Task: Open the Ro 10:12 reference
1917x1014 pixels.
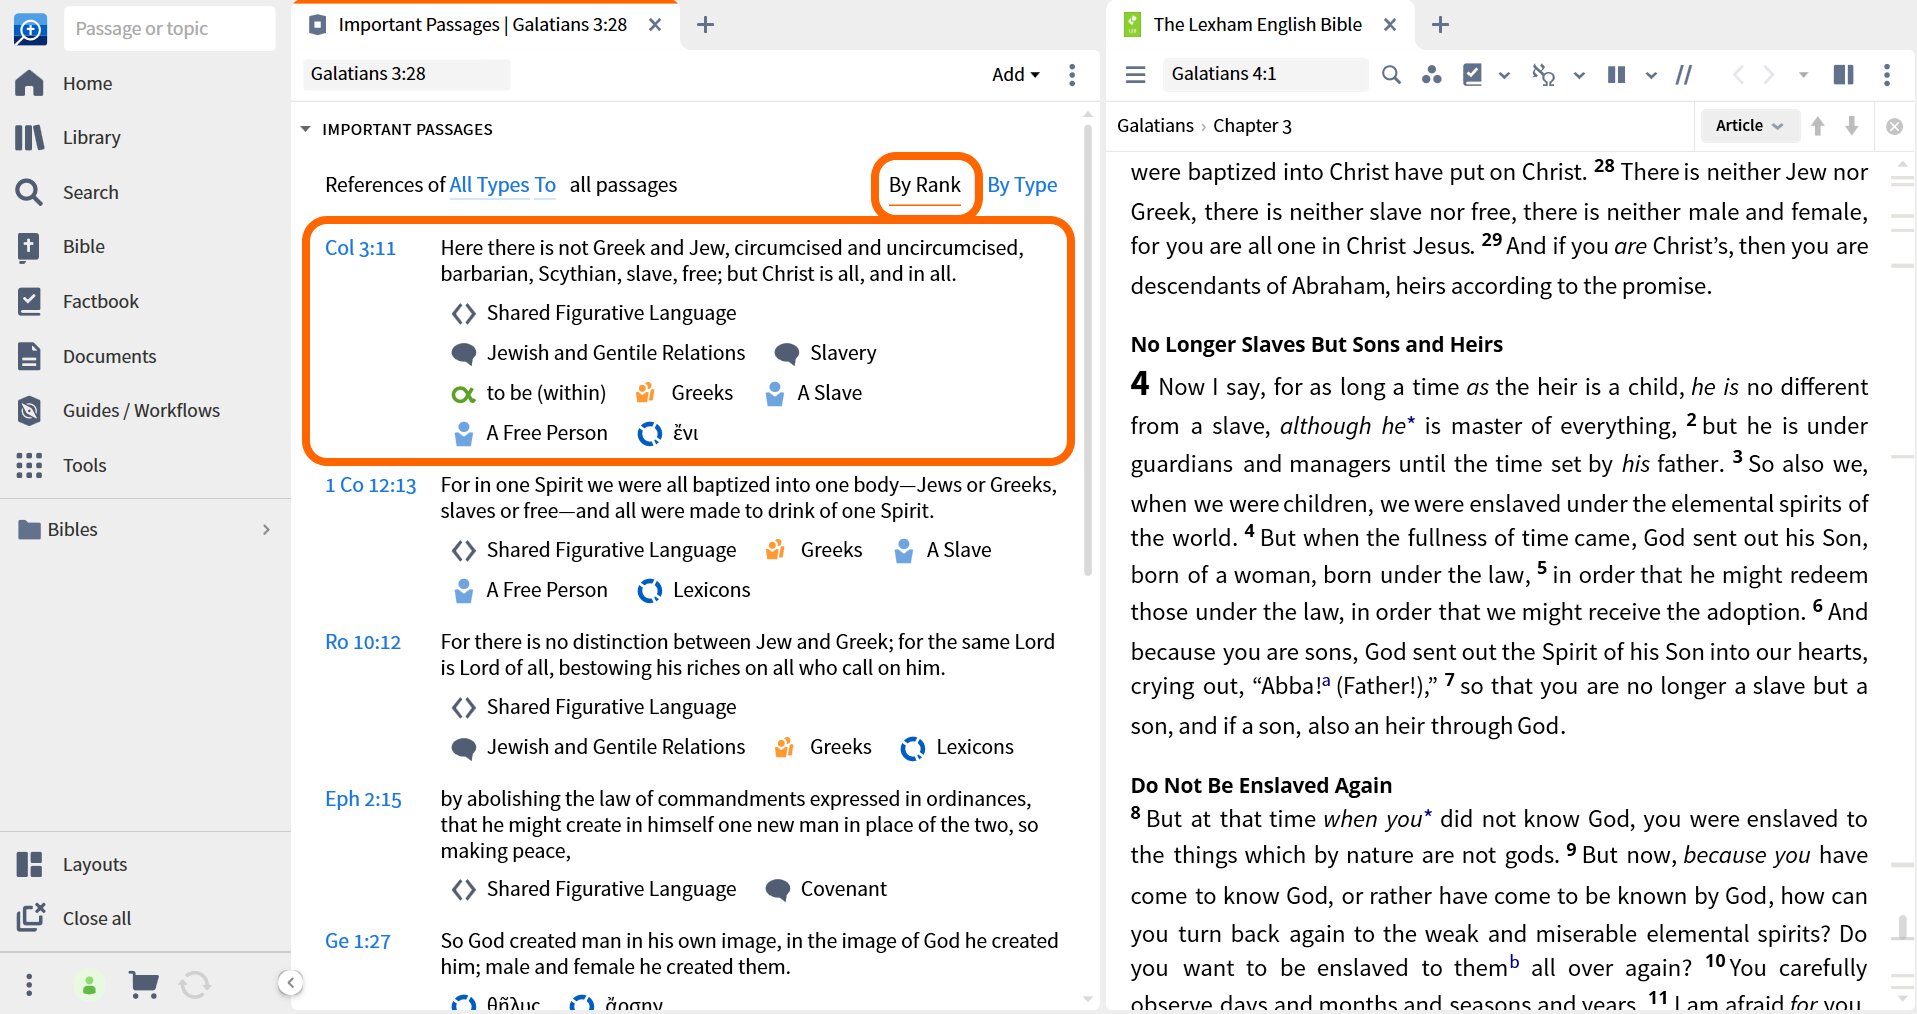Action: [362, 642]
